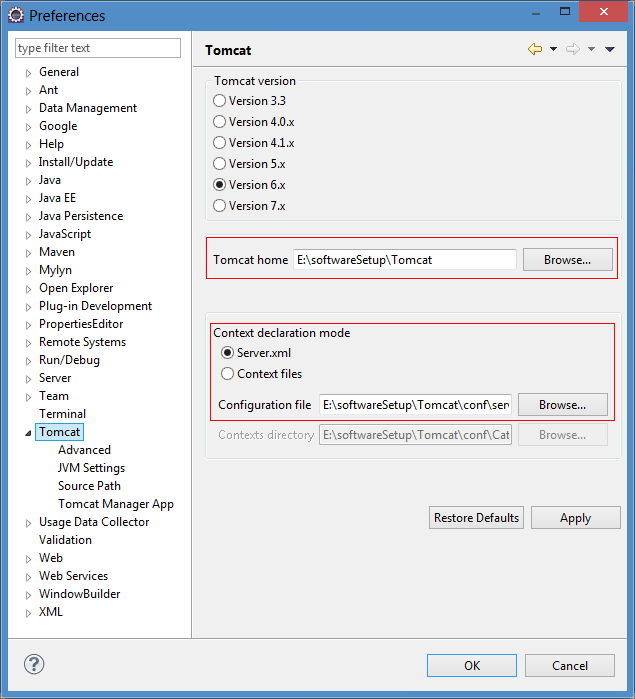Click the Apply button

(x=575, y=518)
